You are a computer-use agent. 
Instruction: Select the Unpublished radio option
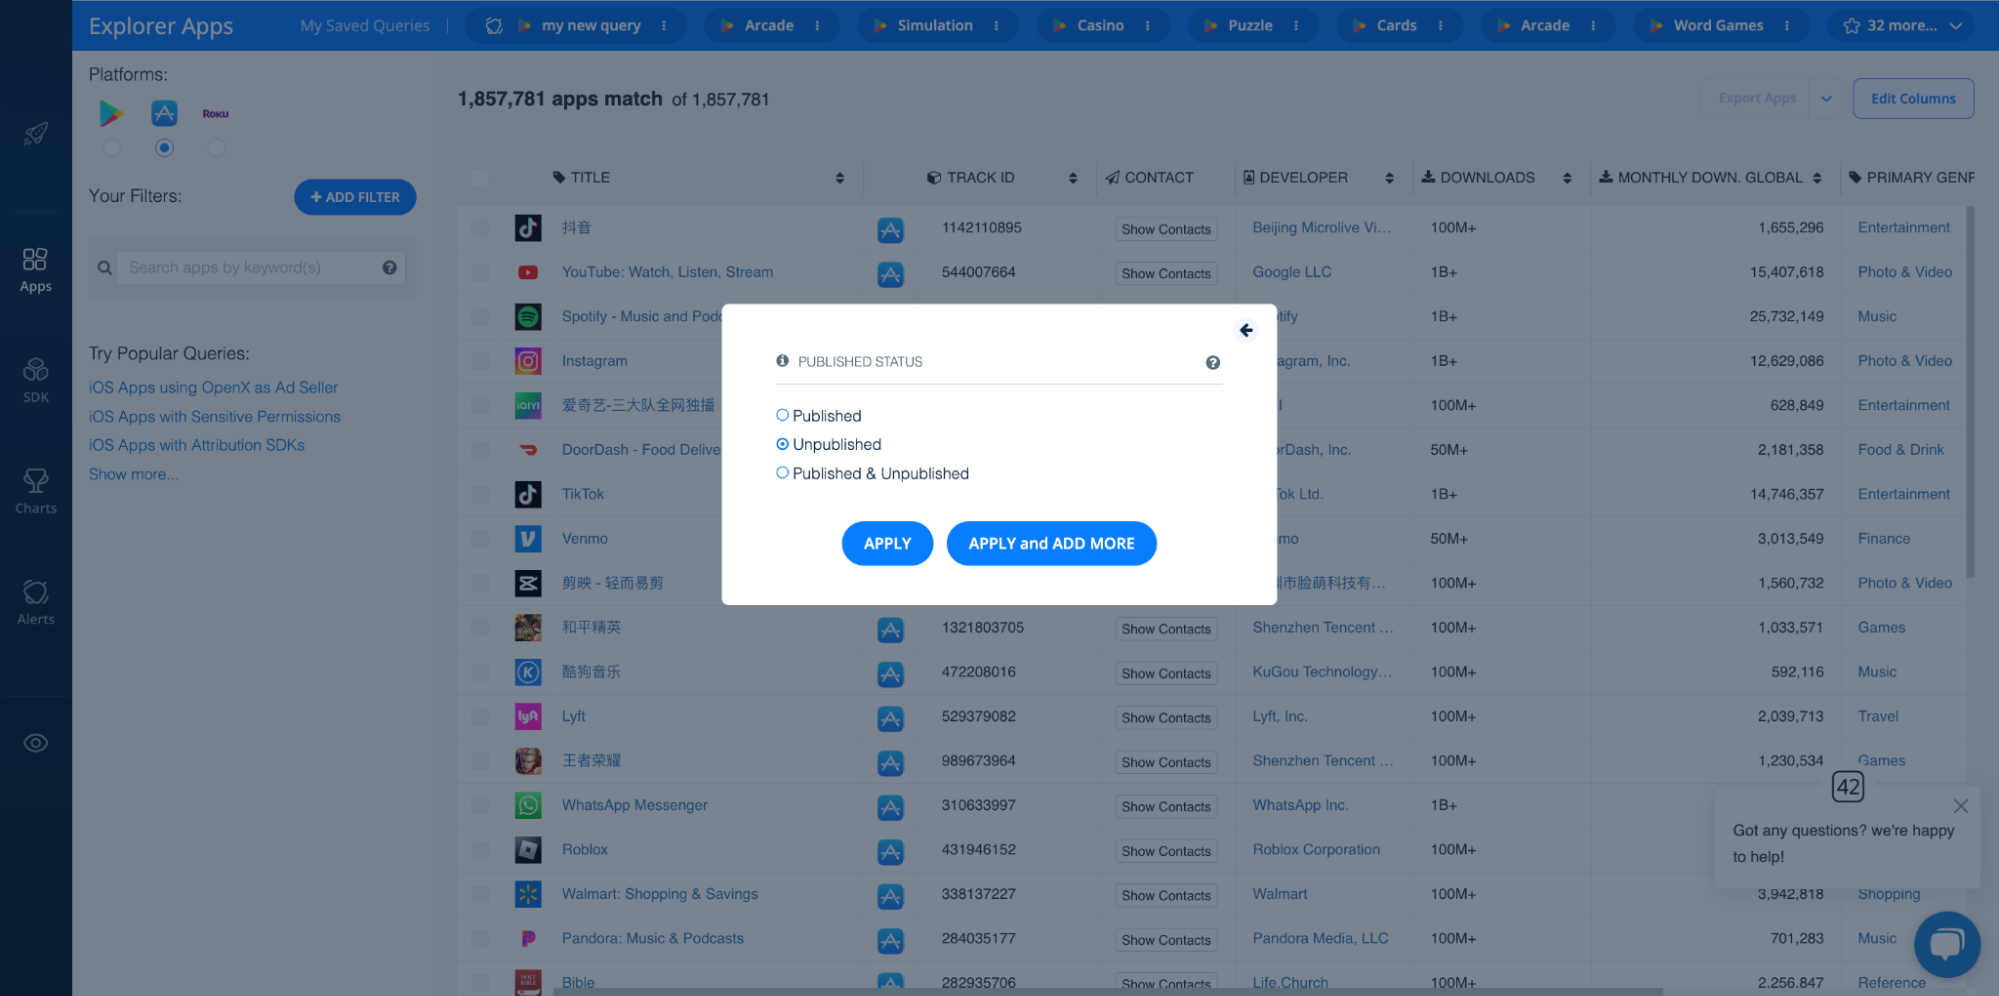point(782,444)
